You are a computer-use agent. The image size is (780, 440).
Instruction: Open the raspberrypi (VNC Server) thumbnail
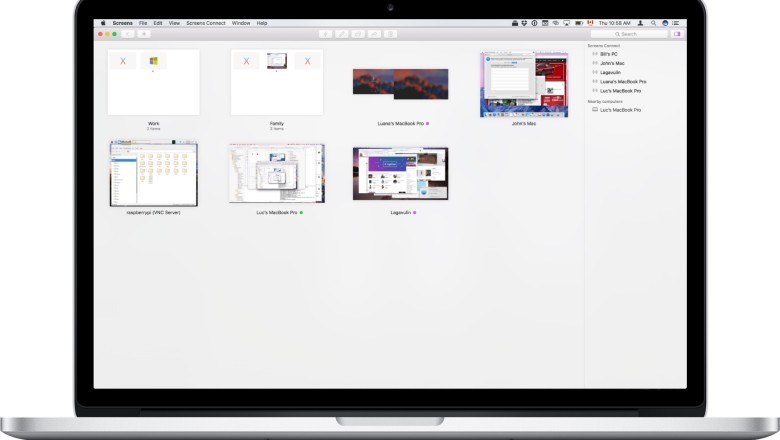click(153, 174)
